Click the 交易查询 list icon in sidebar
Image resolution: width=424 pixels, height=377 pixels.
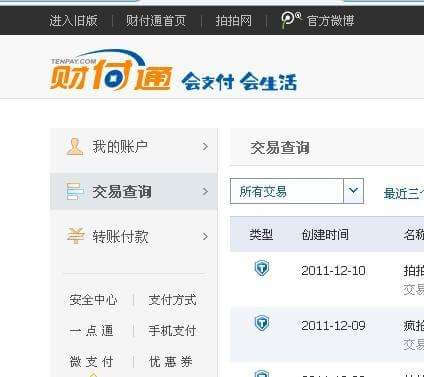75,191
